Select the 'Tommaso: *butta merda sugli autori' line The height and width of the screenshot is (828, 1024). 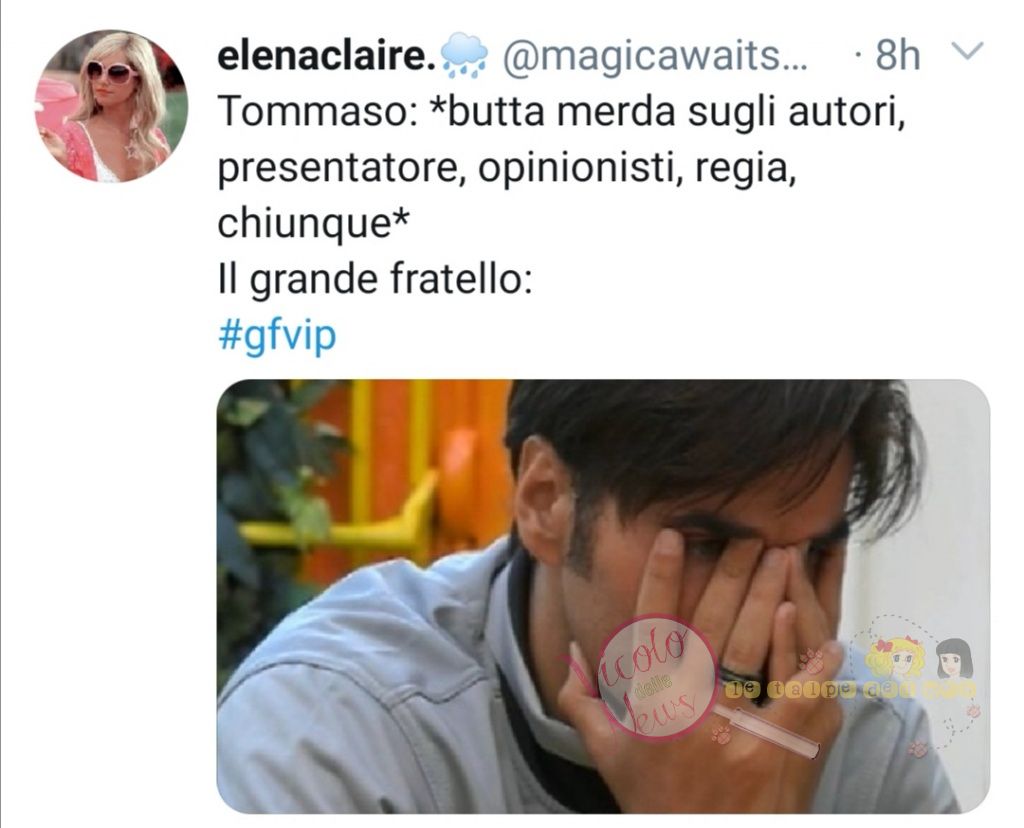point(562,112)
